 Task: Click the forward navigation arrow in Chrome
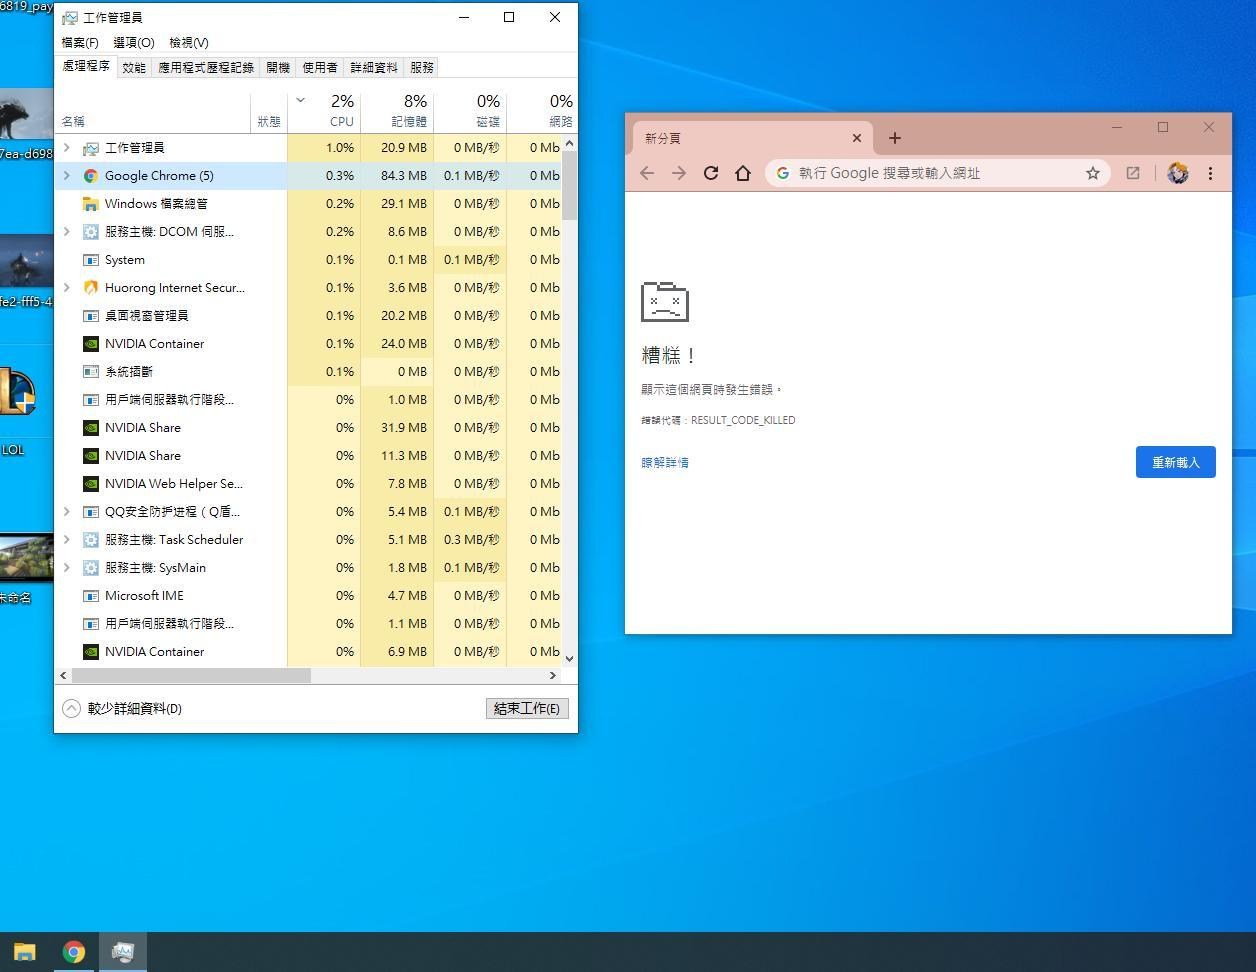click(679, 172)
